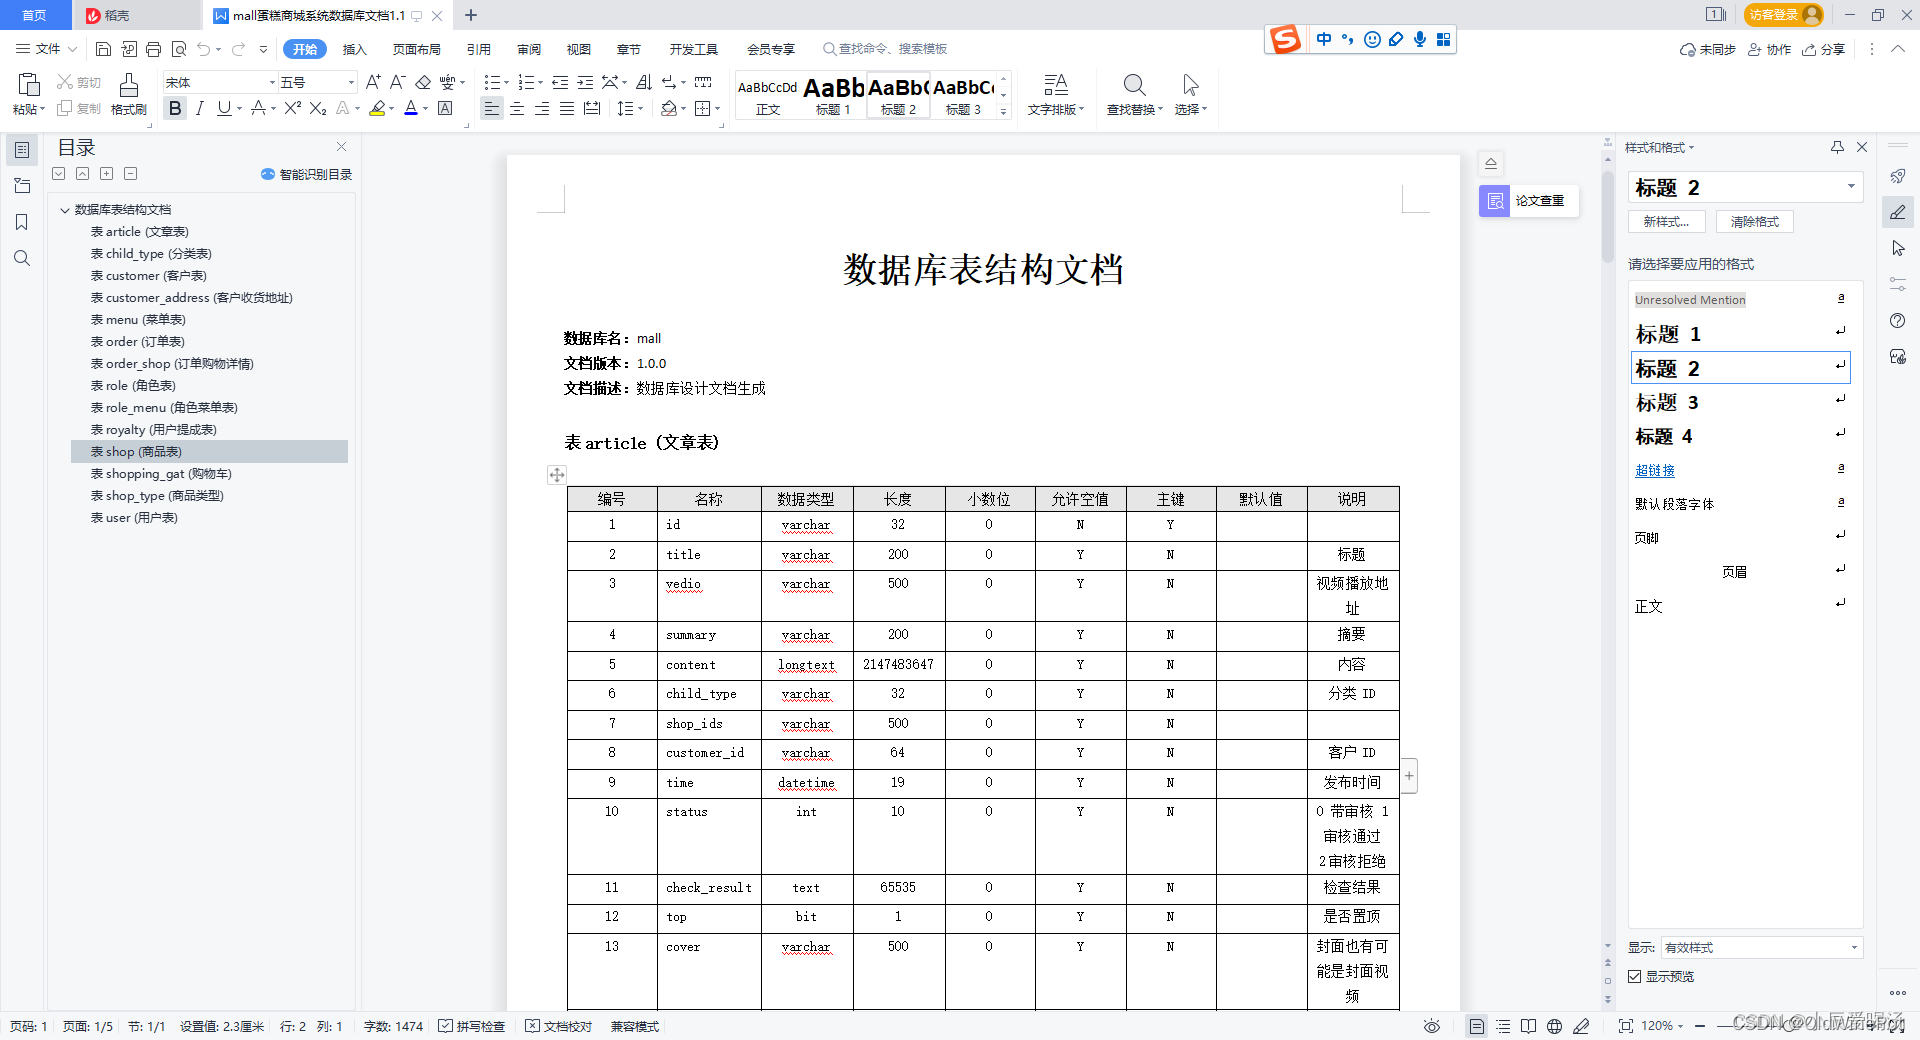
Task: Apply Subscript X₂ formatting
Action: 318,108
